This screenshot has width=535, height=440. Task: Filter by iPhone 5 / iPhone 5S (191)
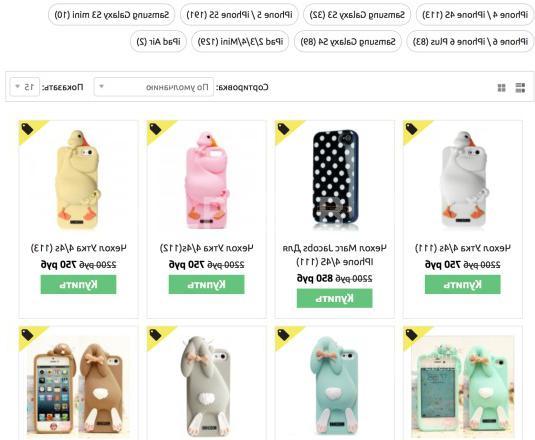coord(239,15)
